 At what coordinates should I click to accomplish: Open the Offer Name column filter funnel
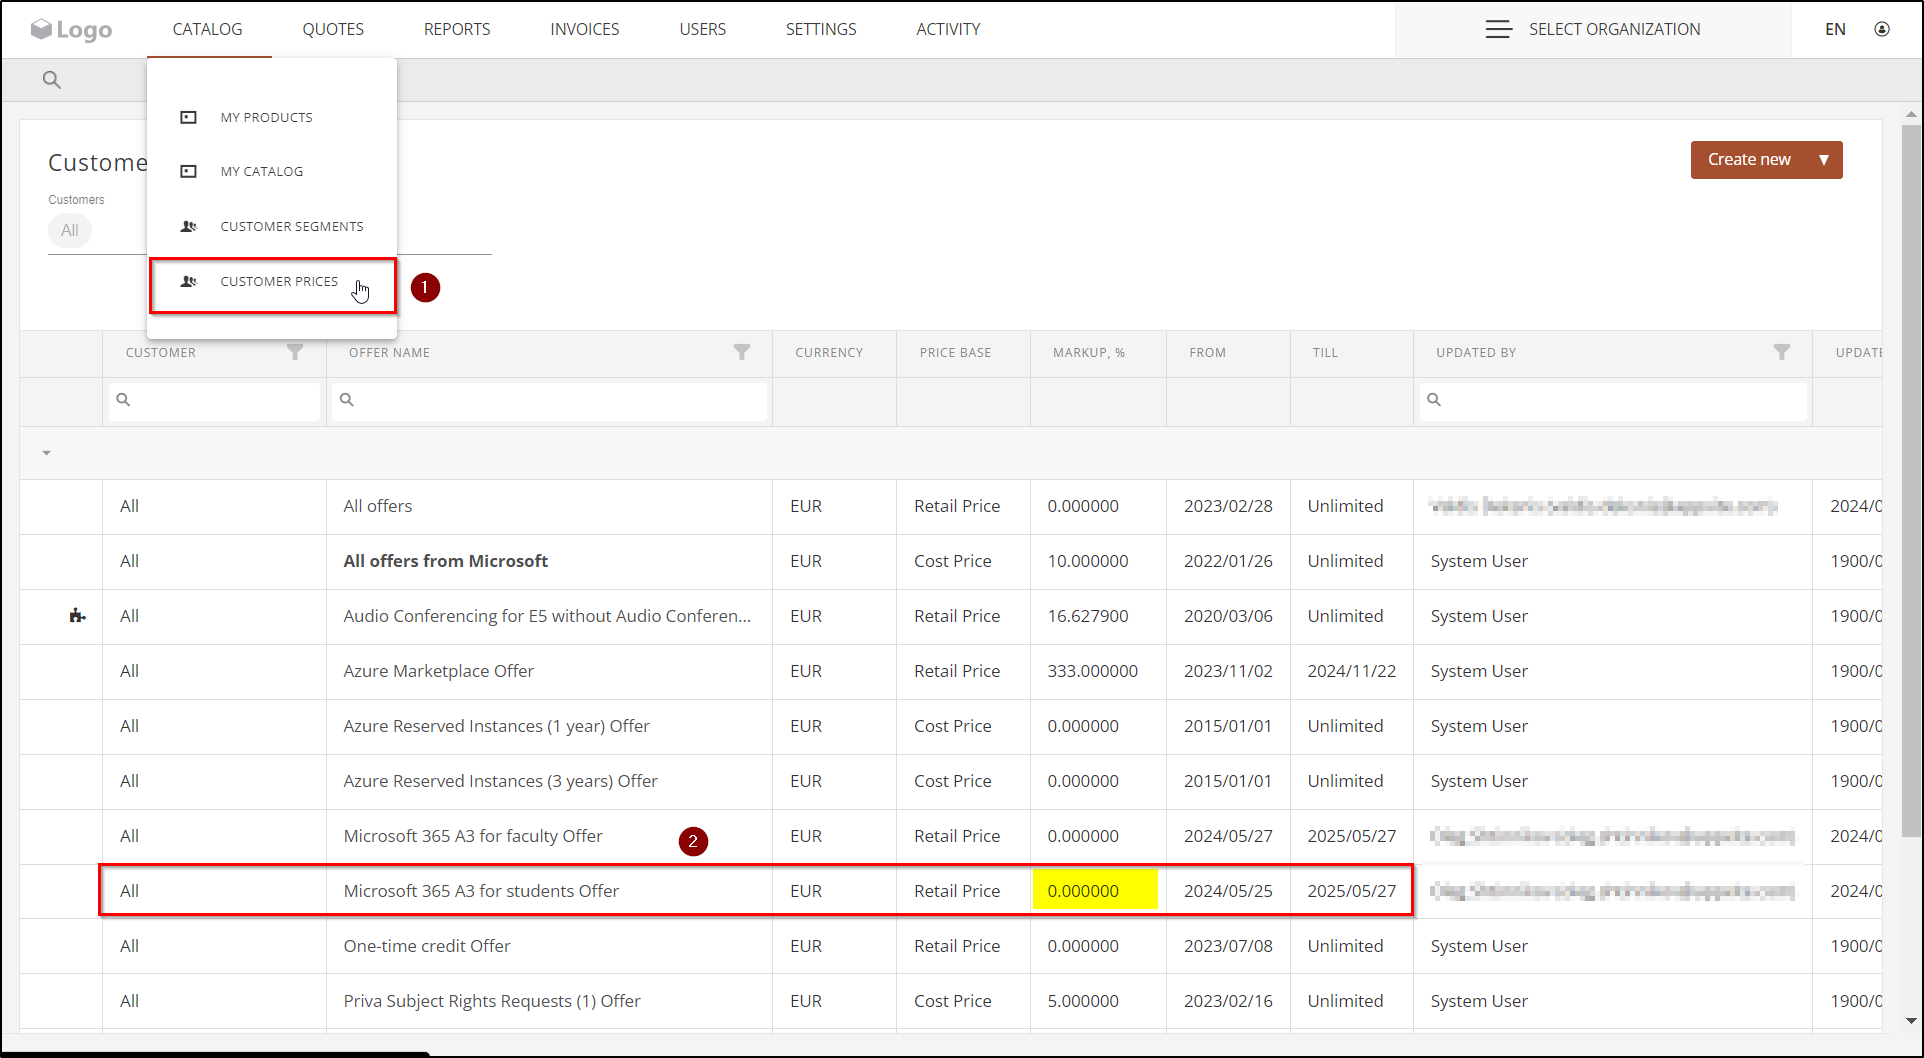(742, 352)
